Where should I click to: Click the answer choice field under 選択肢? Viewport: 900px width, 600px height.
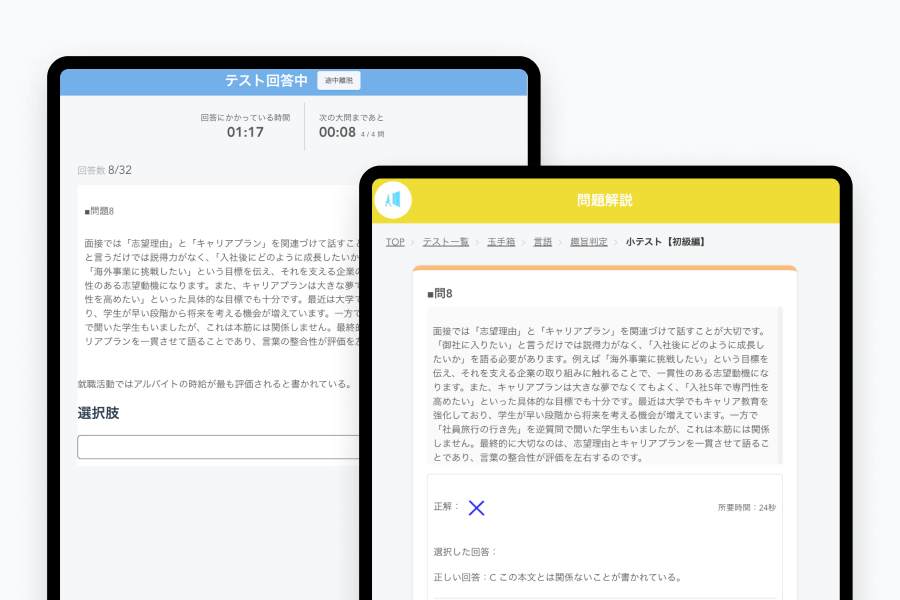[x=218, y=447]
